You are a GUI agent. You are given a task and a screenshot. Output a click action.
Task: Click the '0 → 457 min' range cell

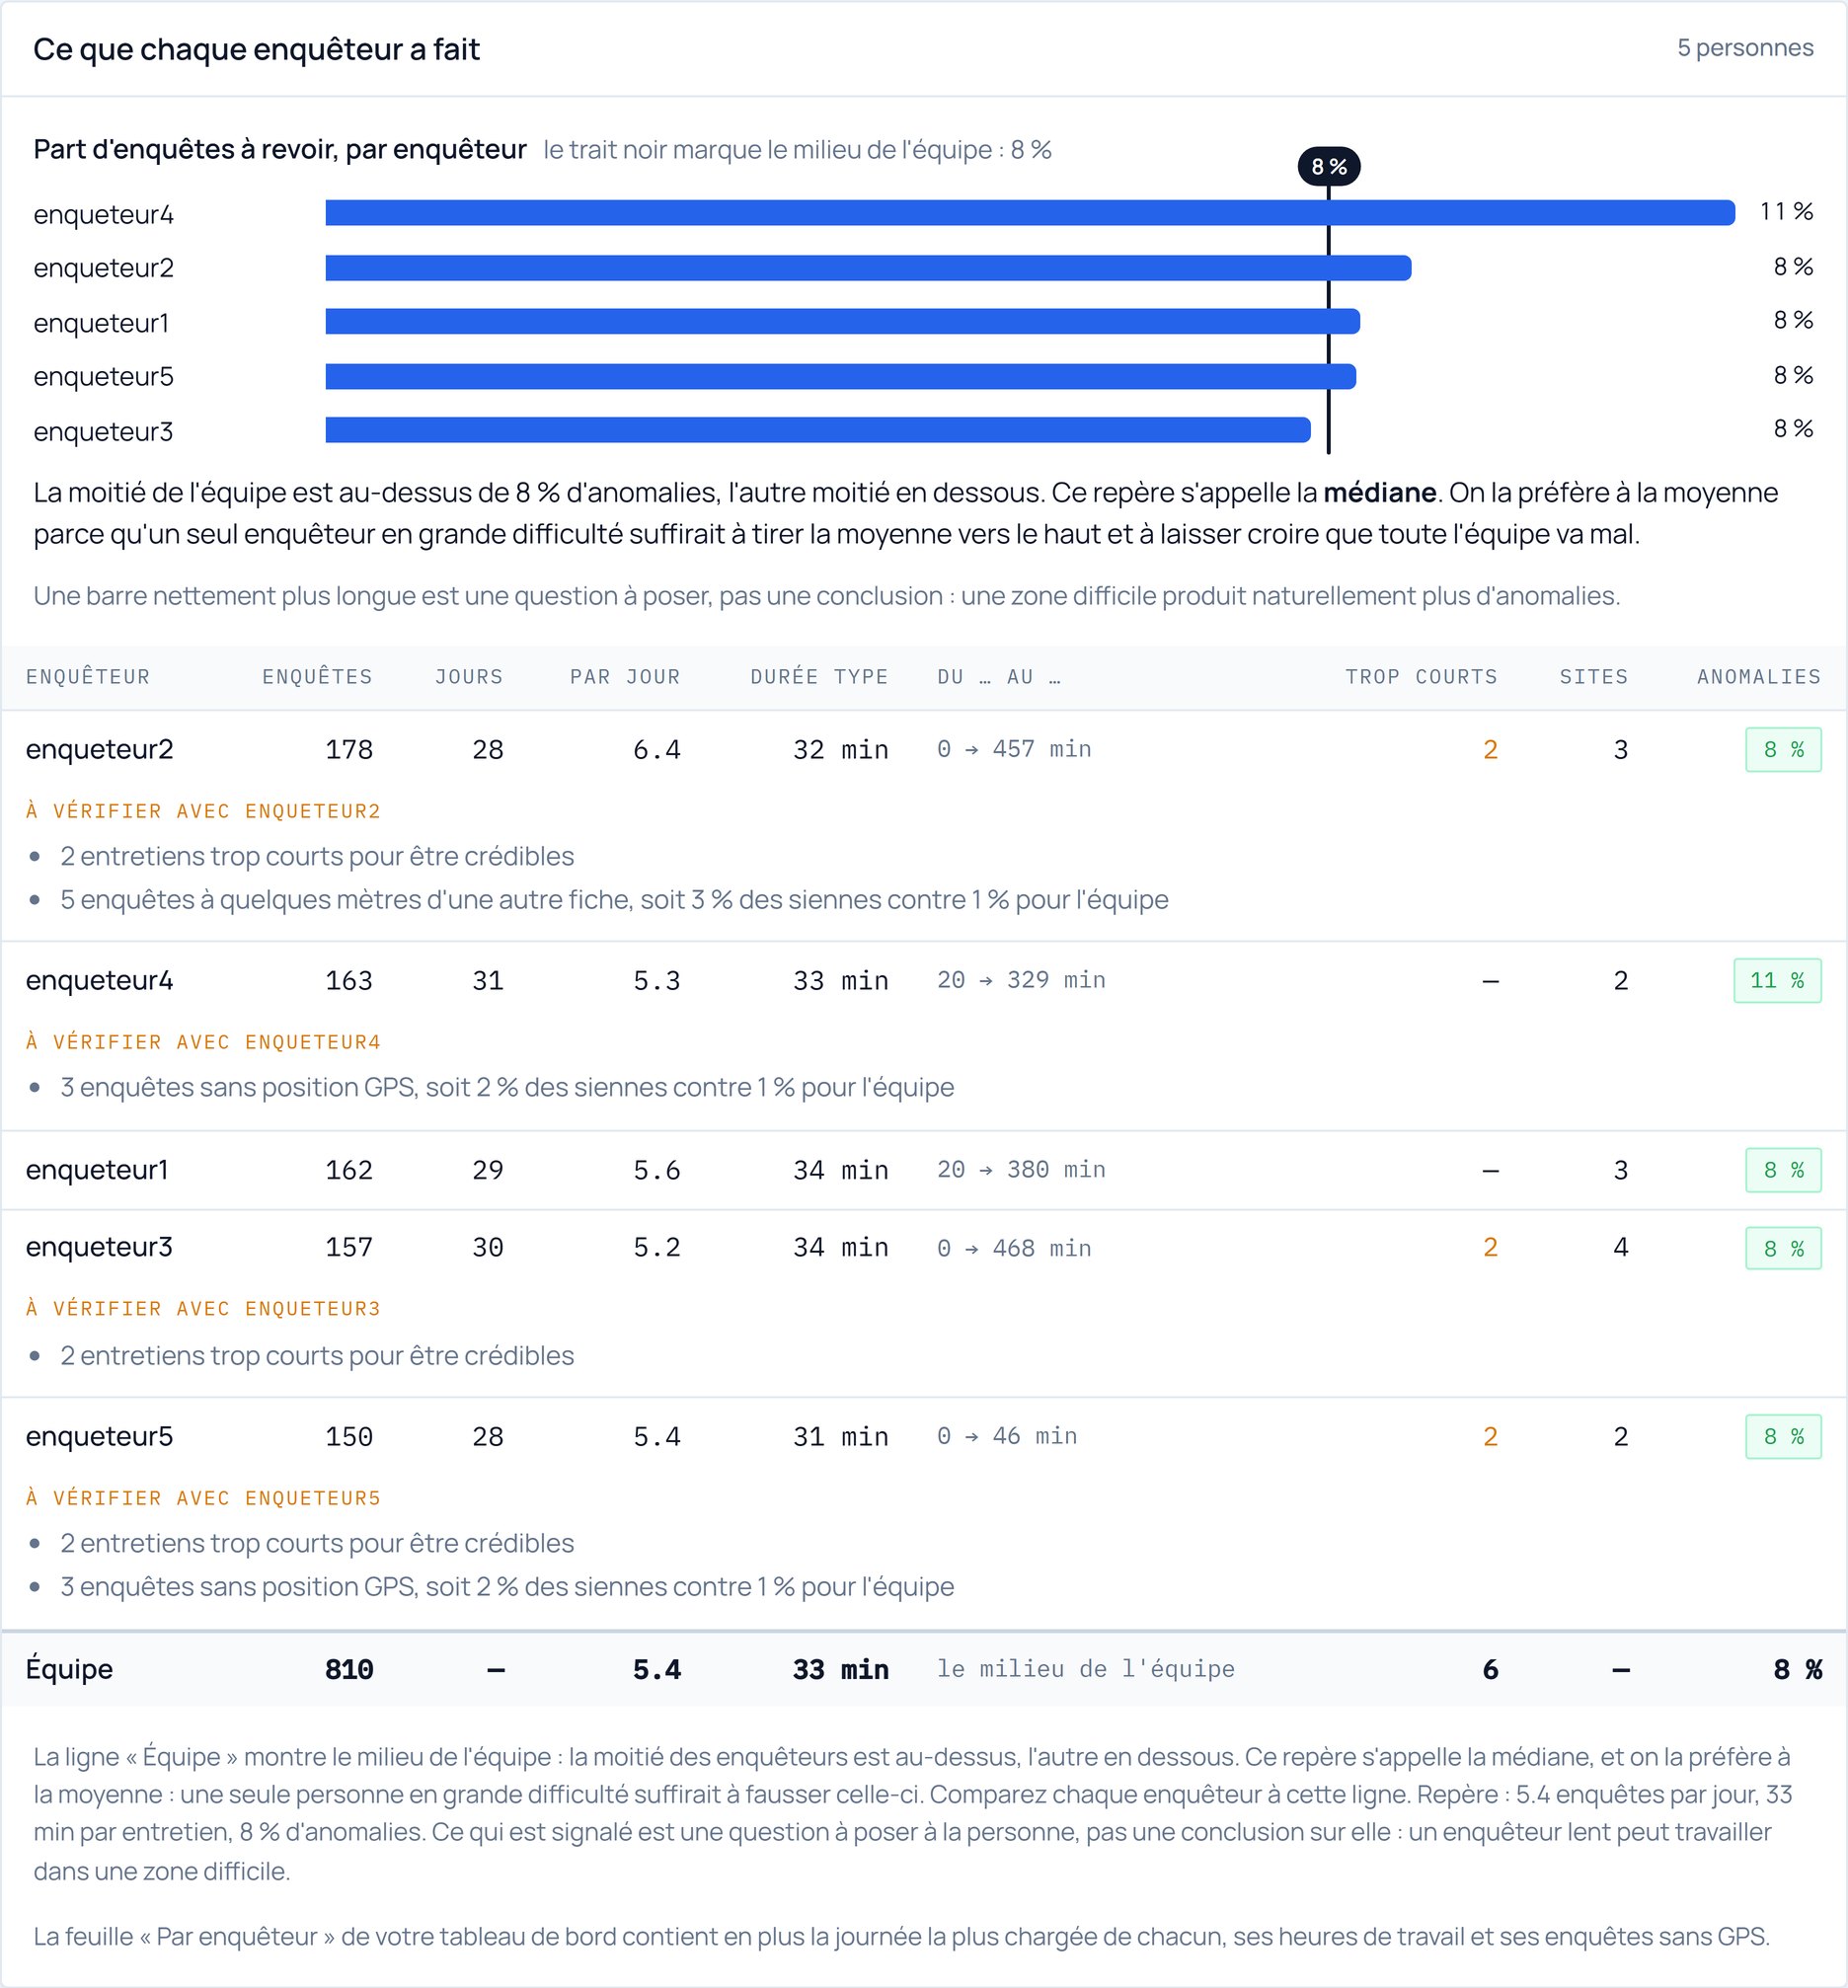point(1014,749)
